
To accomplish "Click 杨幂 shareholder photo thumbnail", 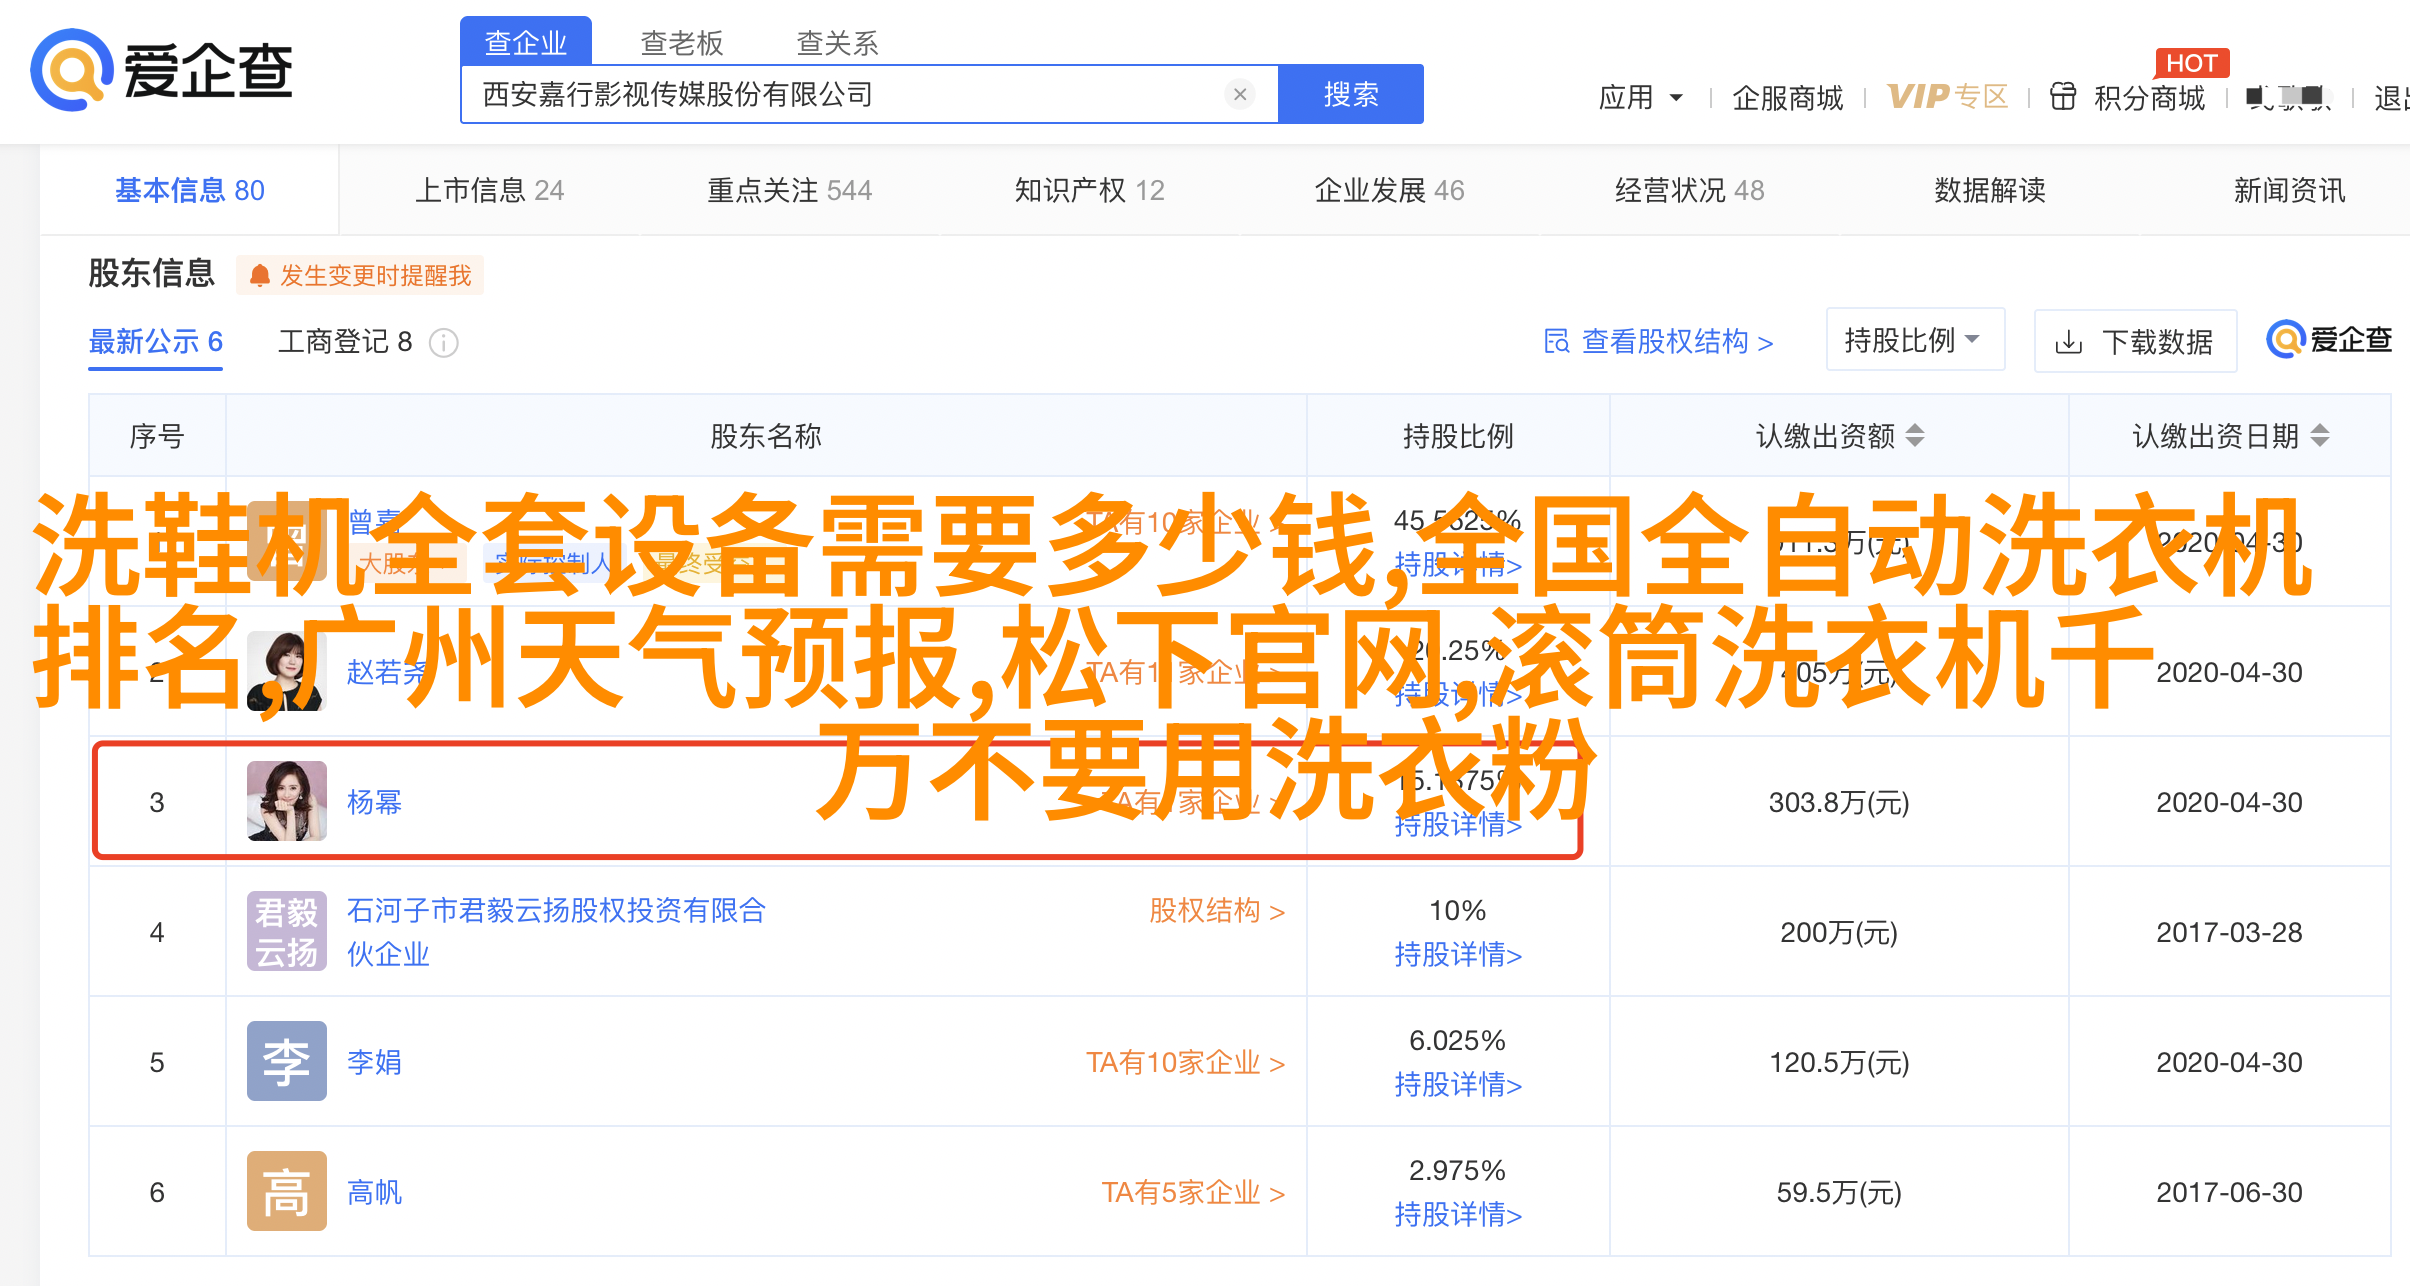I will (x=287, y=801).
